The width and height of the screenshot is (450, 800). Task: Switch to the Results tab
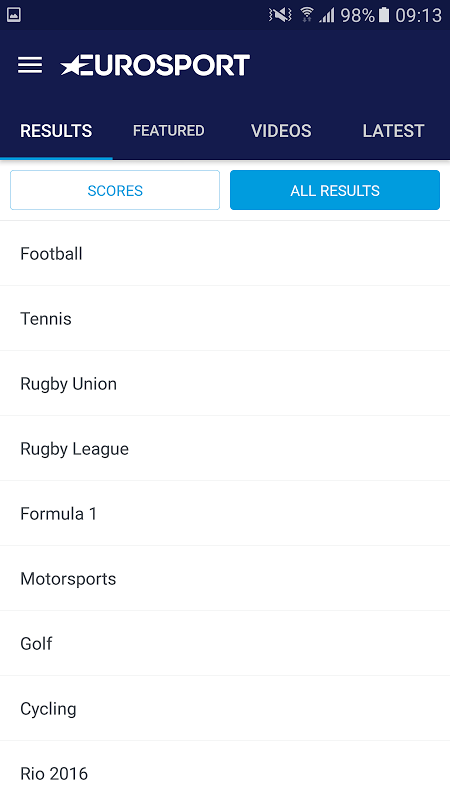56,131
